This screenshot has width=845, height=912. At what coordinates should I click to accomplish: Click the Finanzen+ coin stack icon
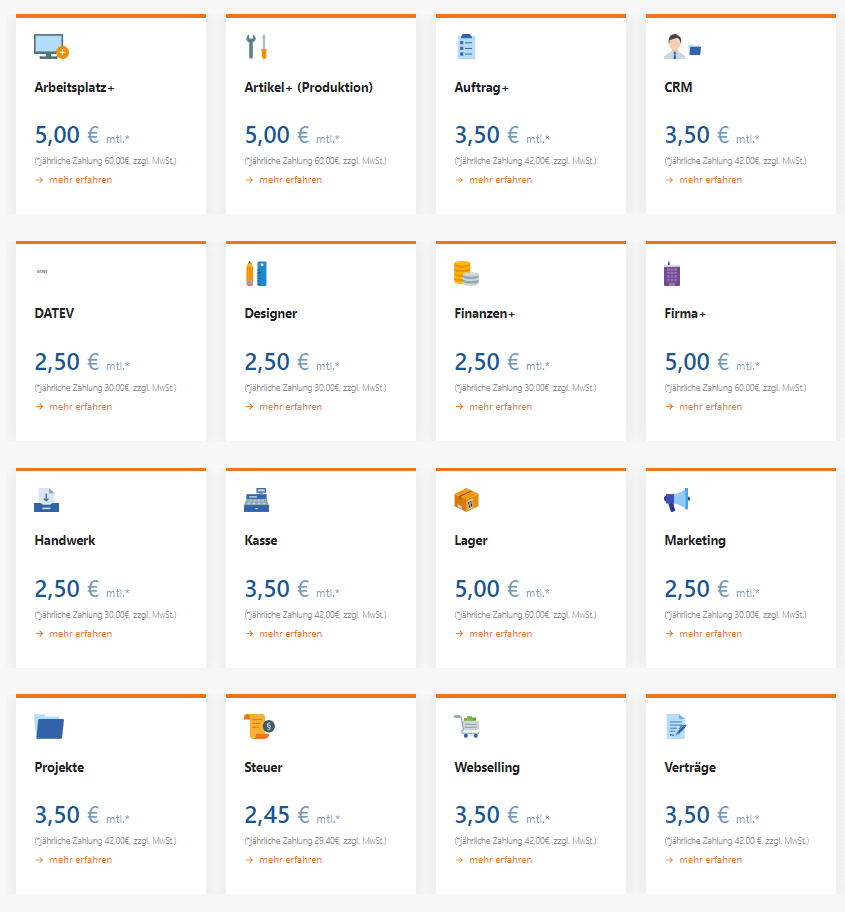(466, 273)
